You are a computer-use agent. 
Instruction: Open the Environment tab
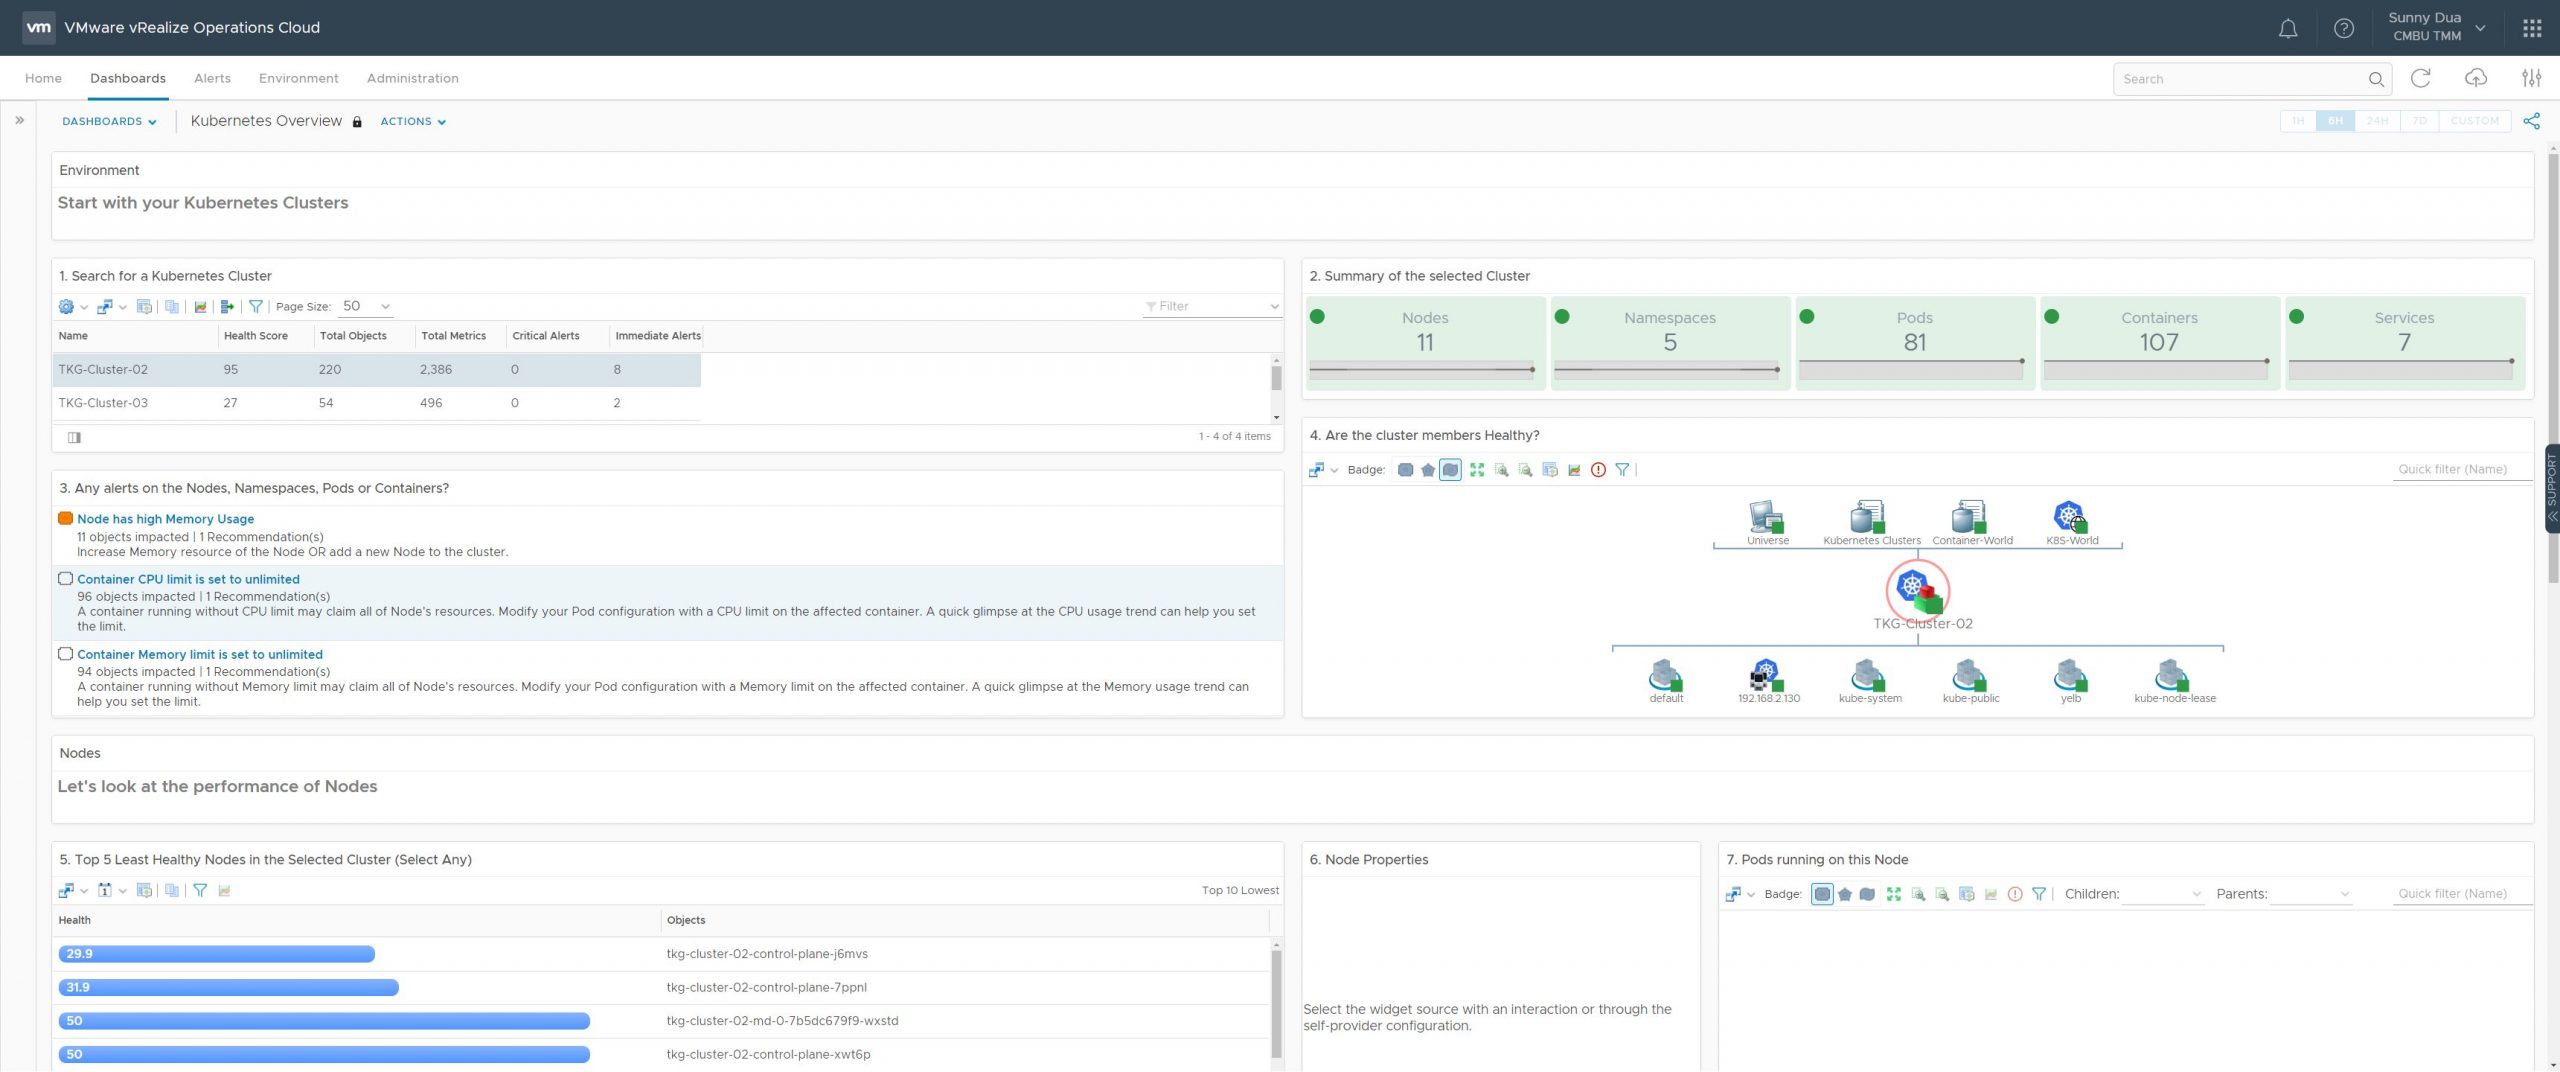[x=298, y=78]
